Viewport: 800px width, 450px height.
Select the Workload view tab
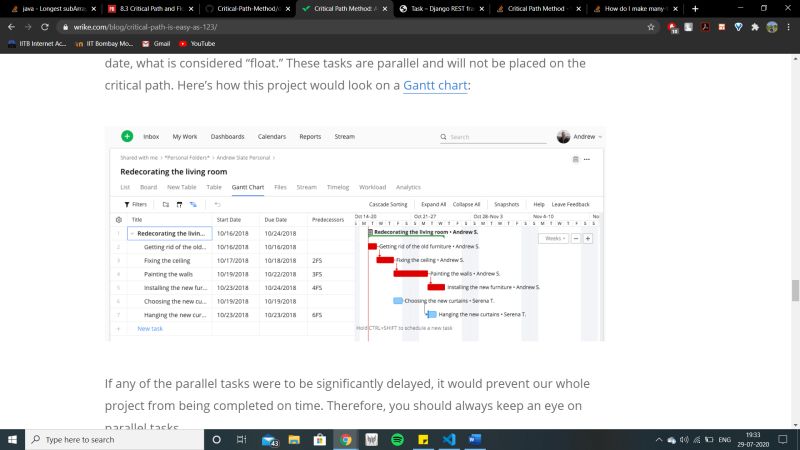(x=372, y=187)
